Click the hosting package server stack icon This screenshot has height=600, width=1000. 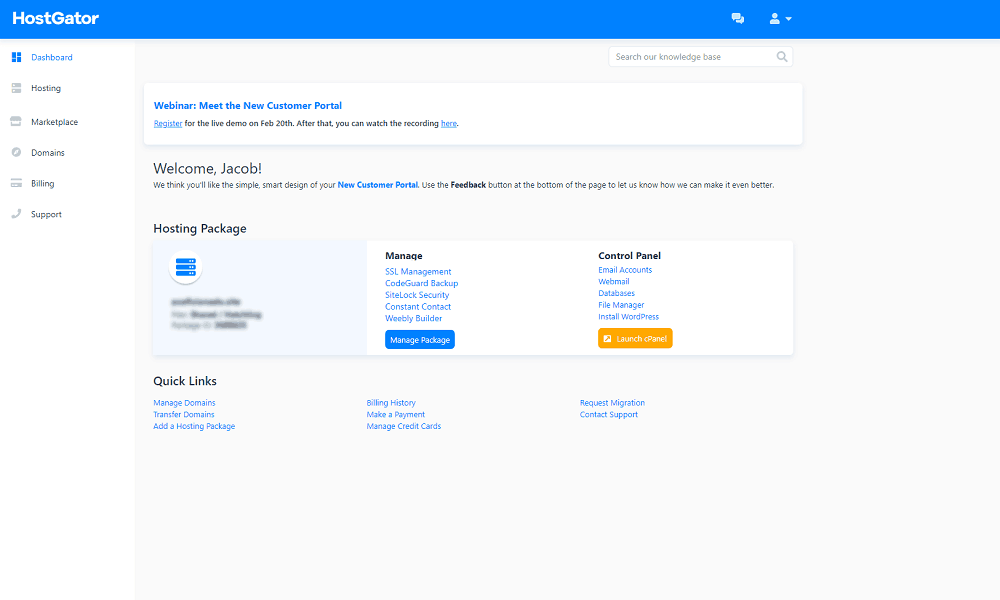click(186, 267)
